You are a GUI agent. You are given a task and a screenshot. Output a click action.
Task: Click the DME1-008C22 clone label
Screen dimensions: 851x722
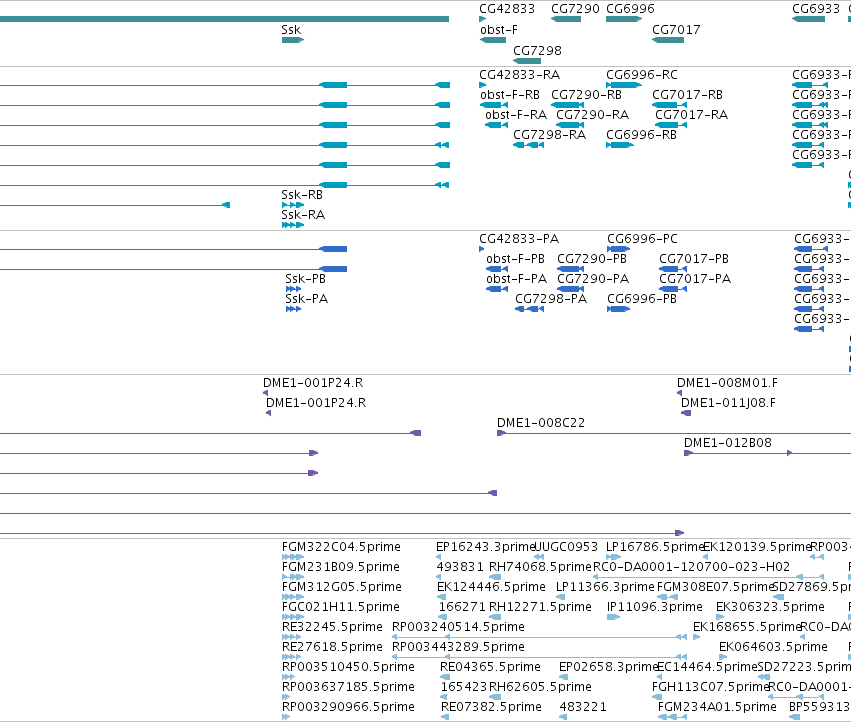[x=541, y=423]
